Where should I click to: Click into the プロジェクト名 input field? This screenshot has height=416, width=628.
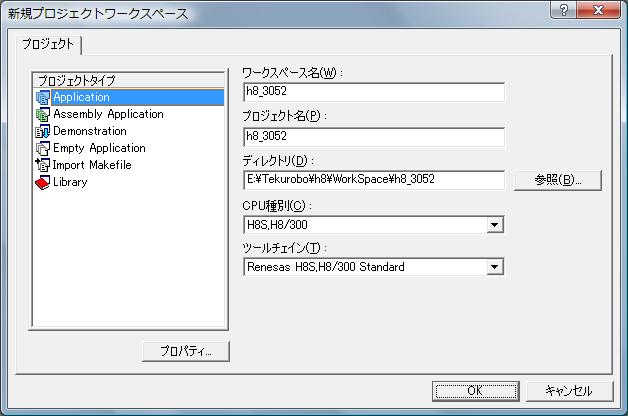pyautogui.click(x=373, y=137)
